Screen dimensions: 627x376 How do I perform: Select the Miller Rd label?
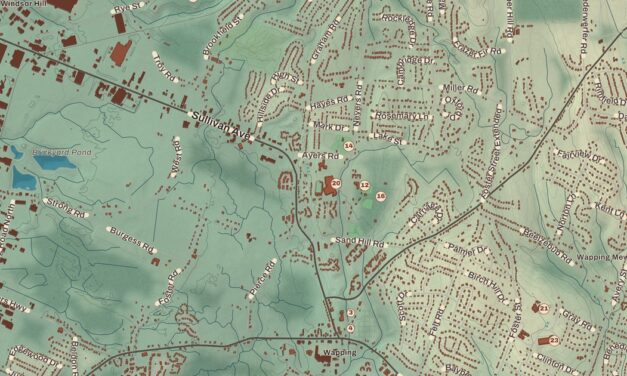[x=461, y=89]
